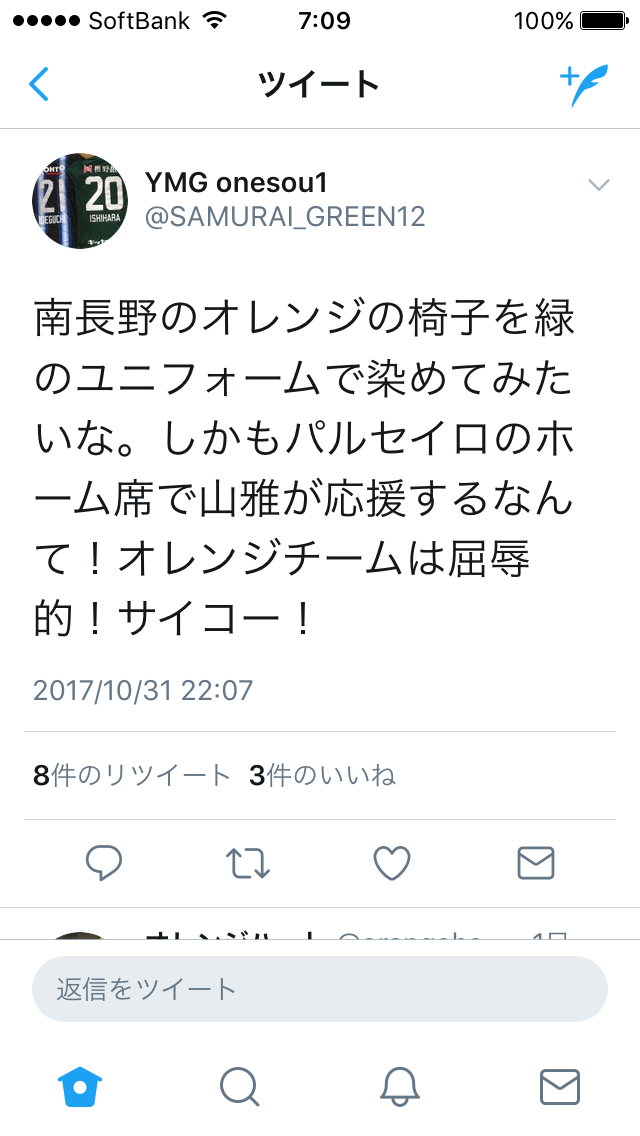Image resolution: width=640 pixels, height=1136 pixels.
Task: Share tweet via envelope icon under tweet
Action: pyautogui.click(x=536, y=864)
